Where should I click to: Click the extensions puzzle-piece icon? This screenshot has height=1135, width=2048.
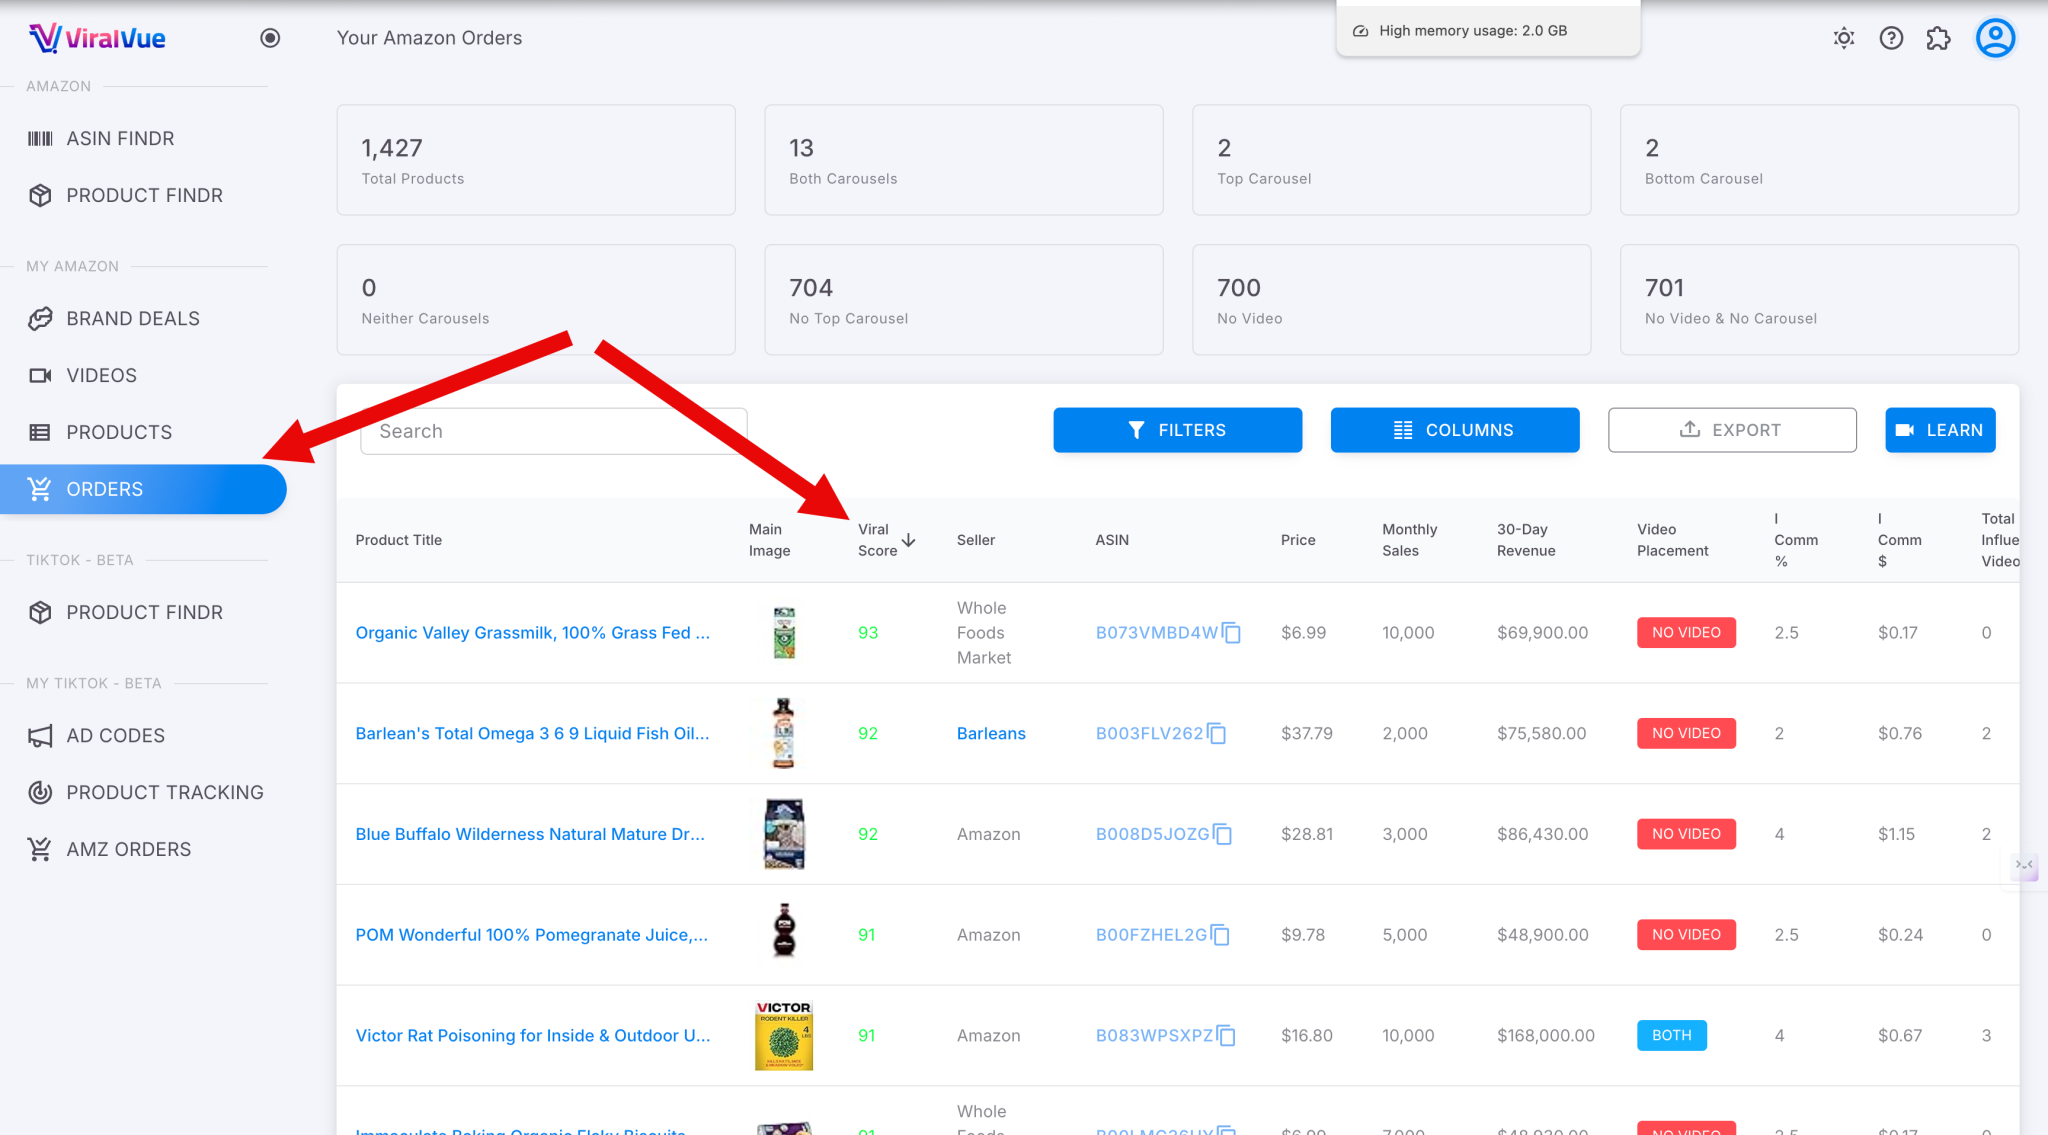coord(1938,37)
